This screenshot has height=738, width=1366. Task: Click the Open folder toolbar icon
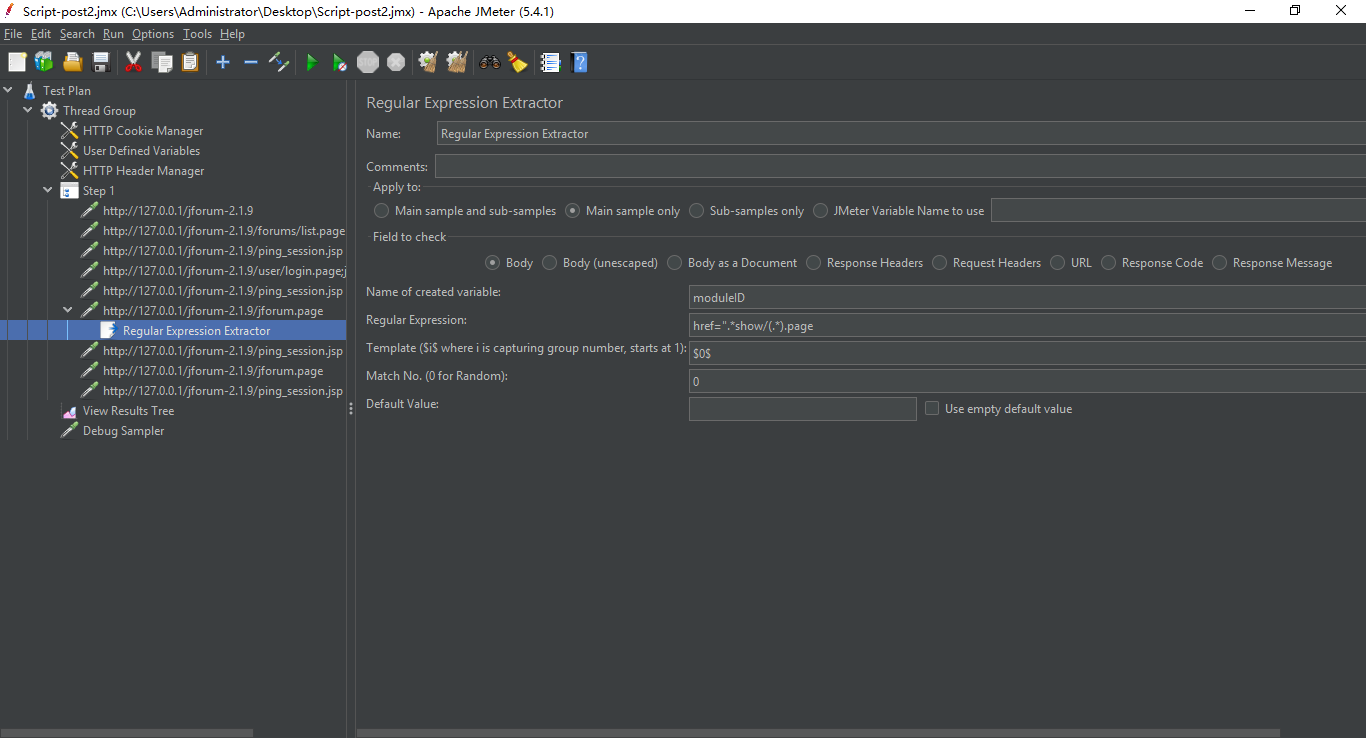tap(72, 62)
